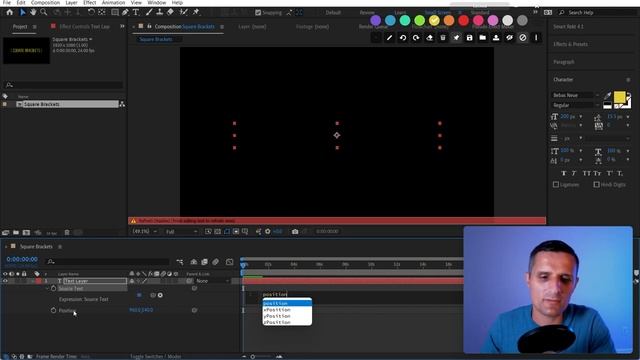Open the font size value dropdown arrow
Image resolution: width=640 pixels, height=360 pixels.
pyautogui.click(x=581, y=117)
